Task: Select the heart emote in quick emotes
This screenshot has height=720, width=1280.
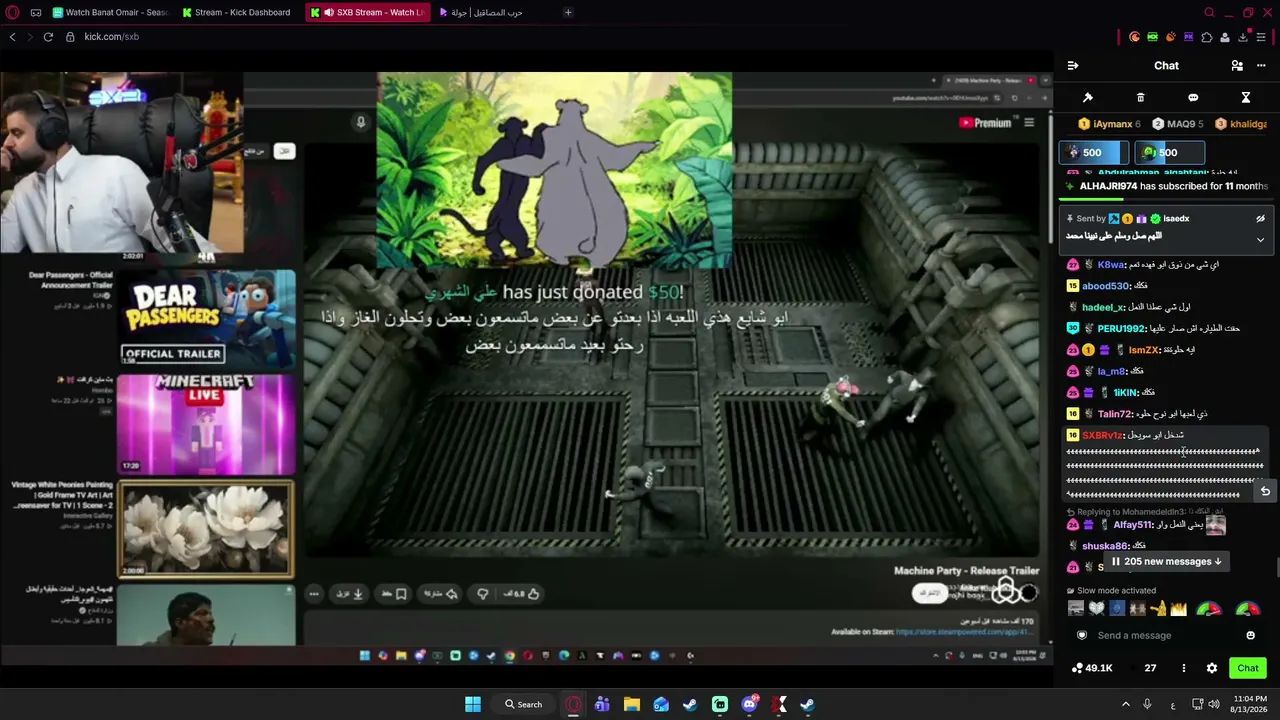Action: pyautogui.click(x=1096, y=609)
